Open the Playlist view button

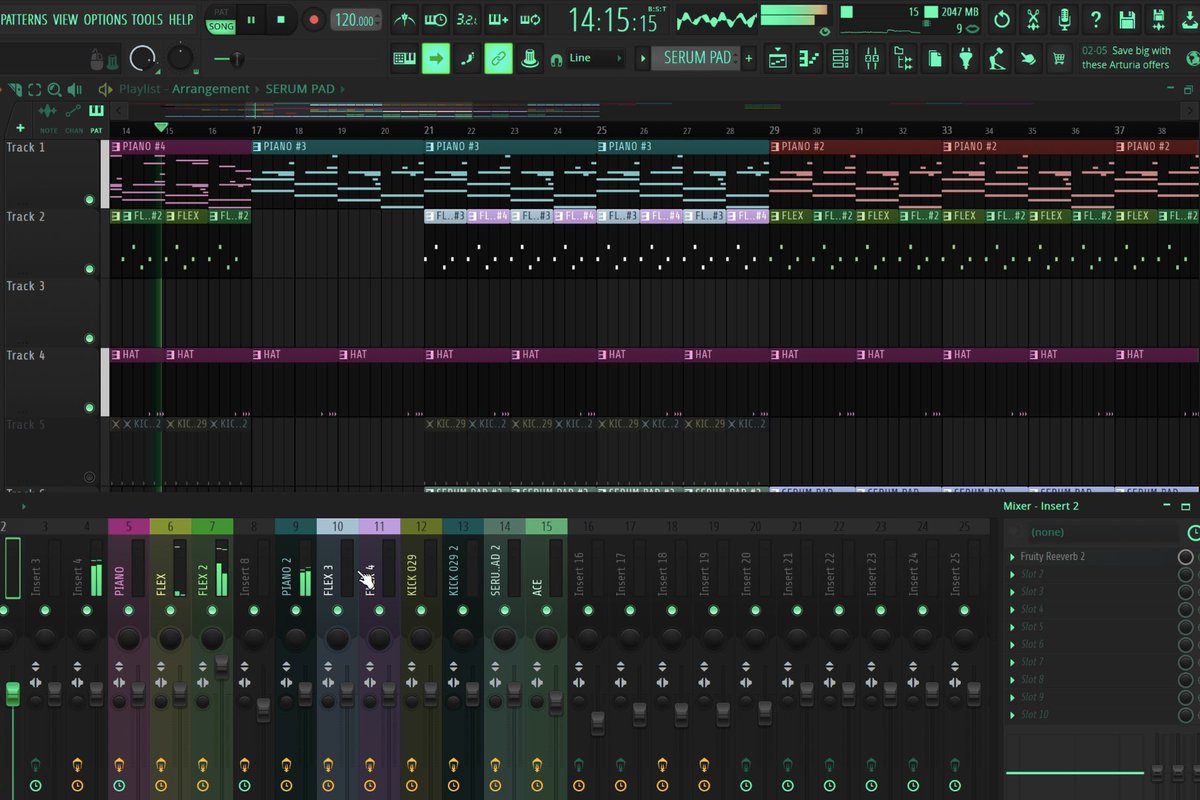tap(778, 59)
